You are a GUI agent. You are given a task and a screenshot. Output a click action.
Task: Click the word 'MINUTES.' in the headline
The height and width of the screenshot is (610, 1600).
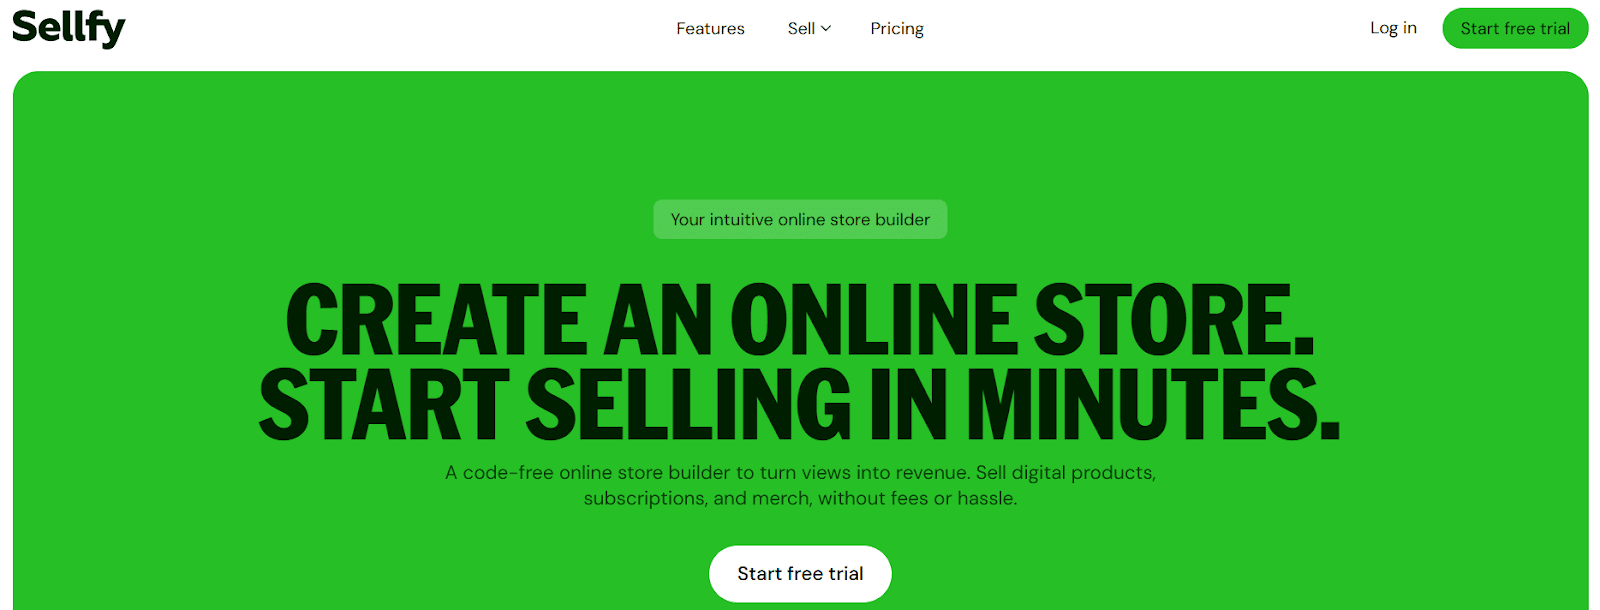(x=1153, y=405)
